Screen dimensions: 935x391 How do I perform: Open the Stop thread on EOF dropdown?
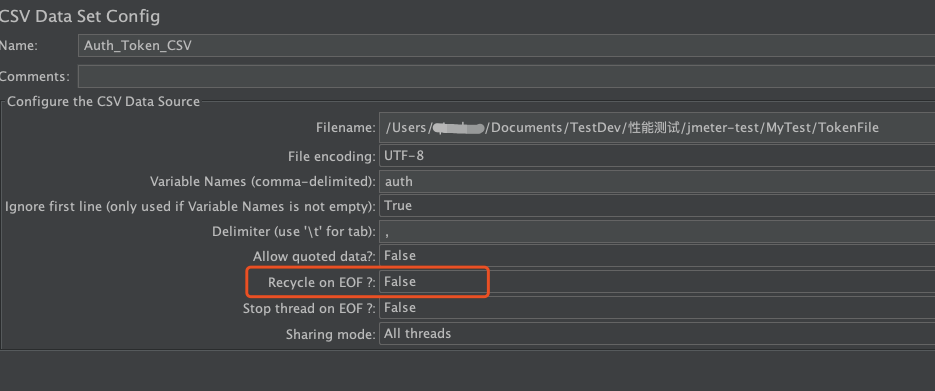point(657,308)
